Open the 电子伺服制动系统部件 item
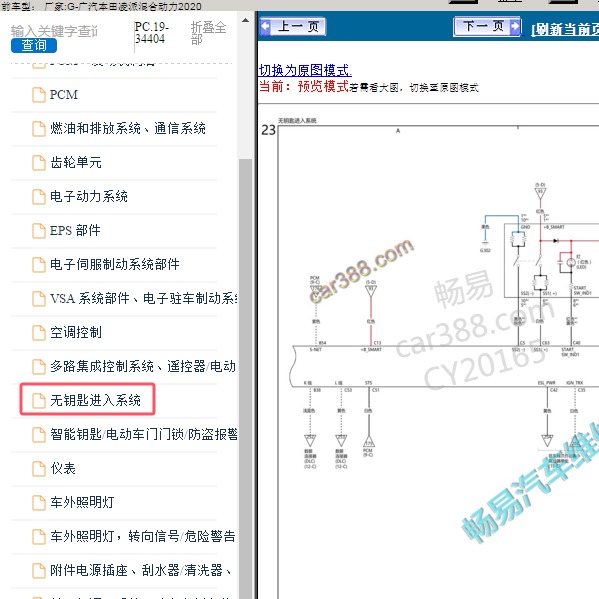Screen dimensions: 599x599 tap(115, 264)
